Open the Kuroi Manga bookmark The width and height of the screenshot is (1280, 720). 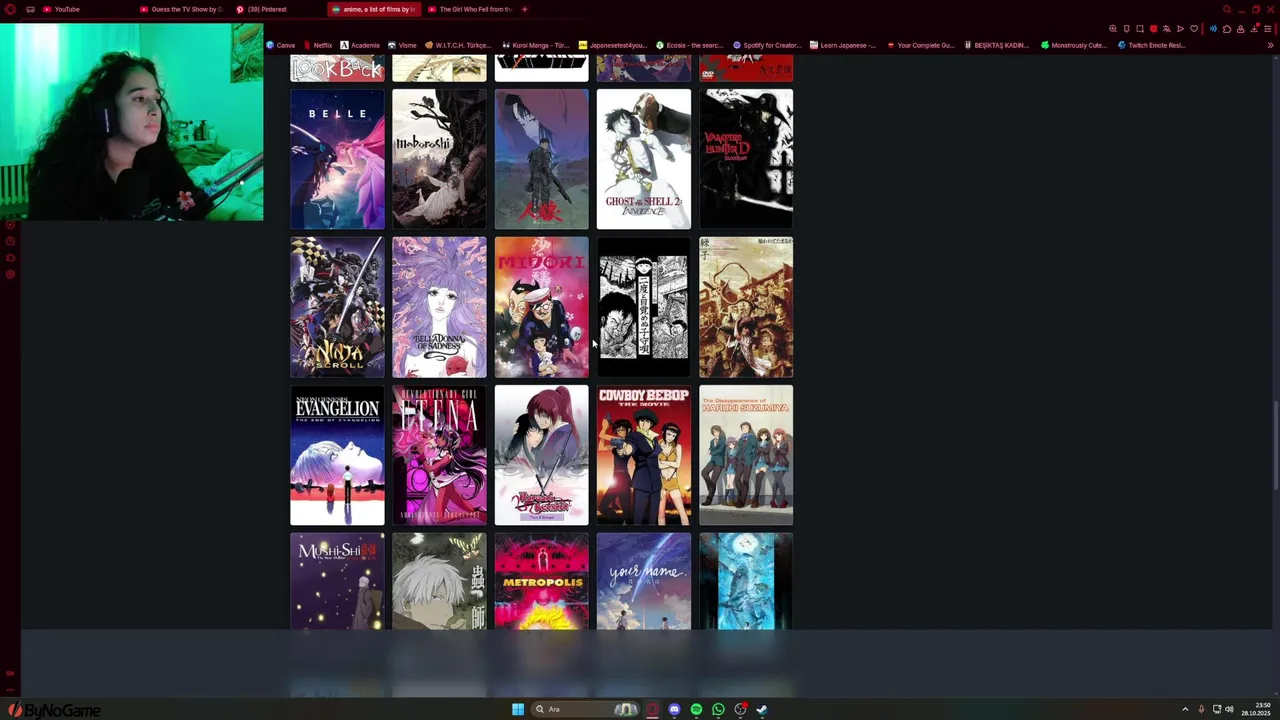coord(535,45)
